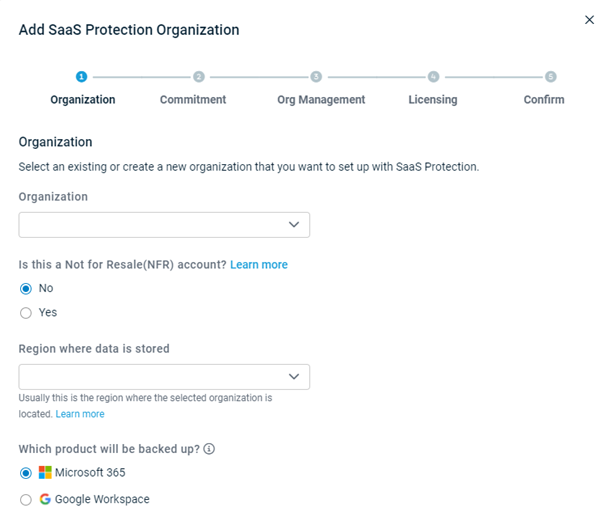Expand the Region where data is stored chevron
The image size is (599, 529).
pyautogui.click(x=294, y=377)
